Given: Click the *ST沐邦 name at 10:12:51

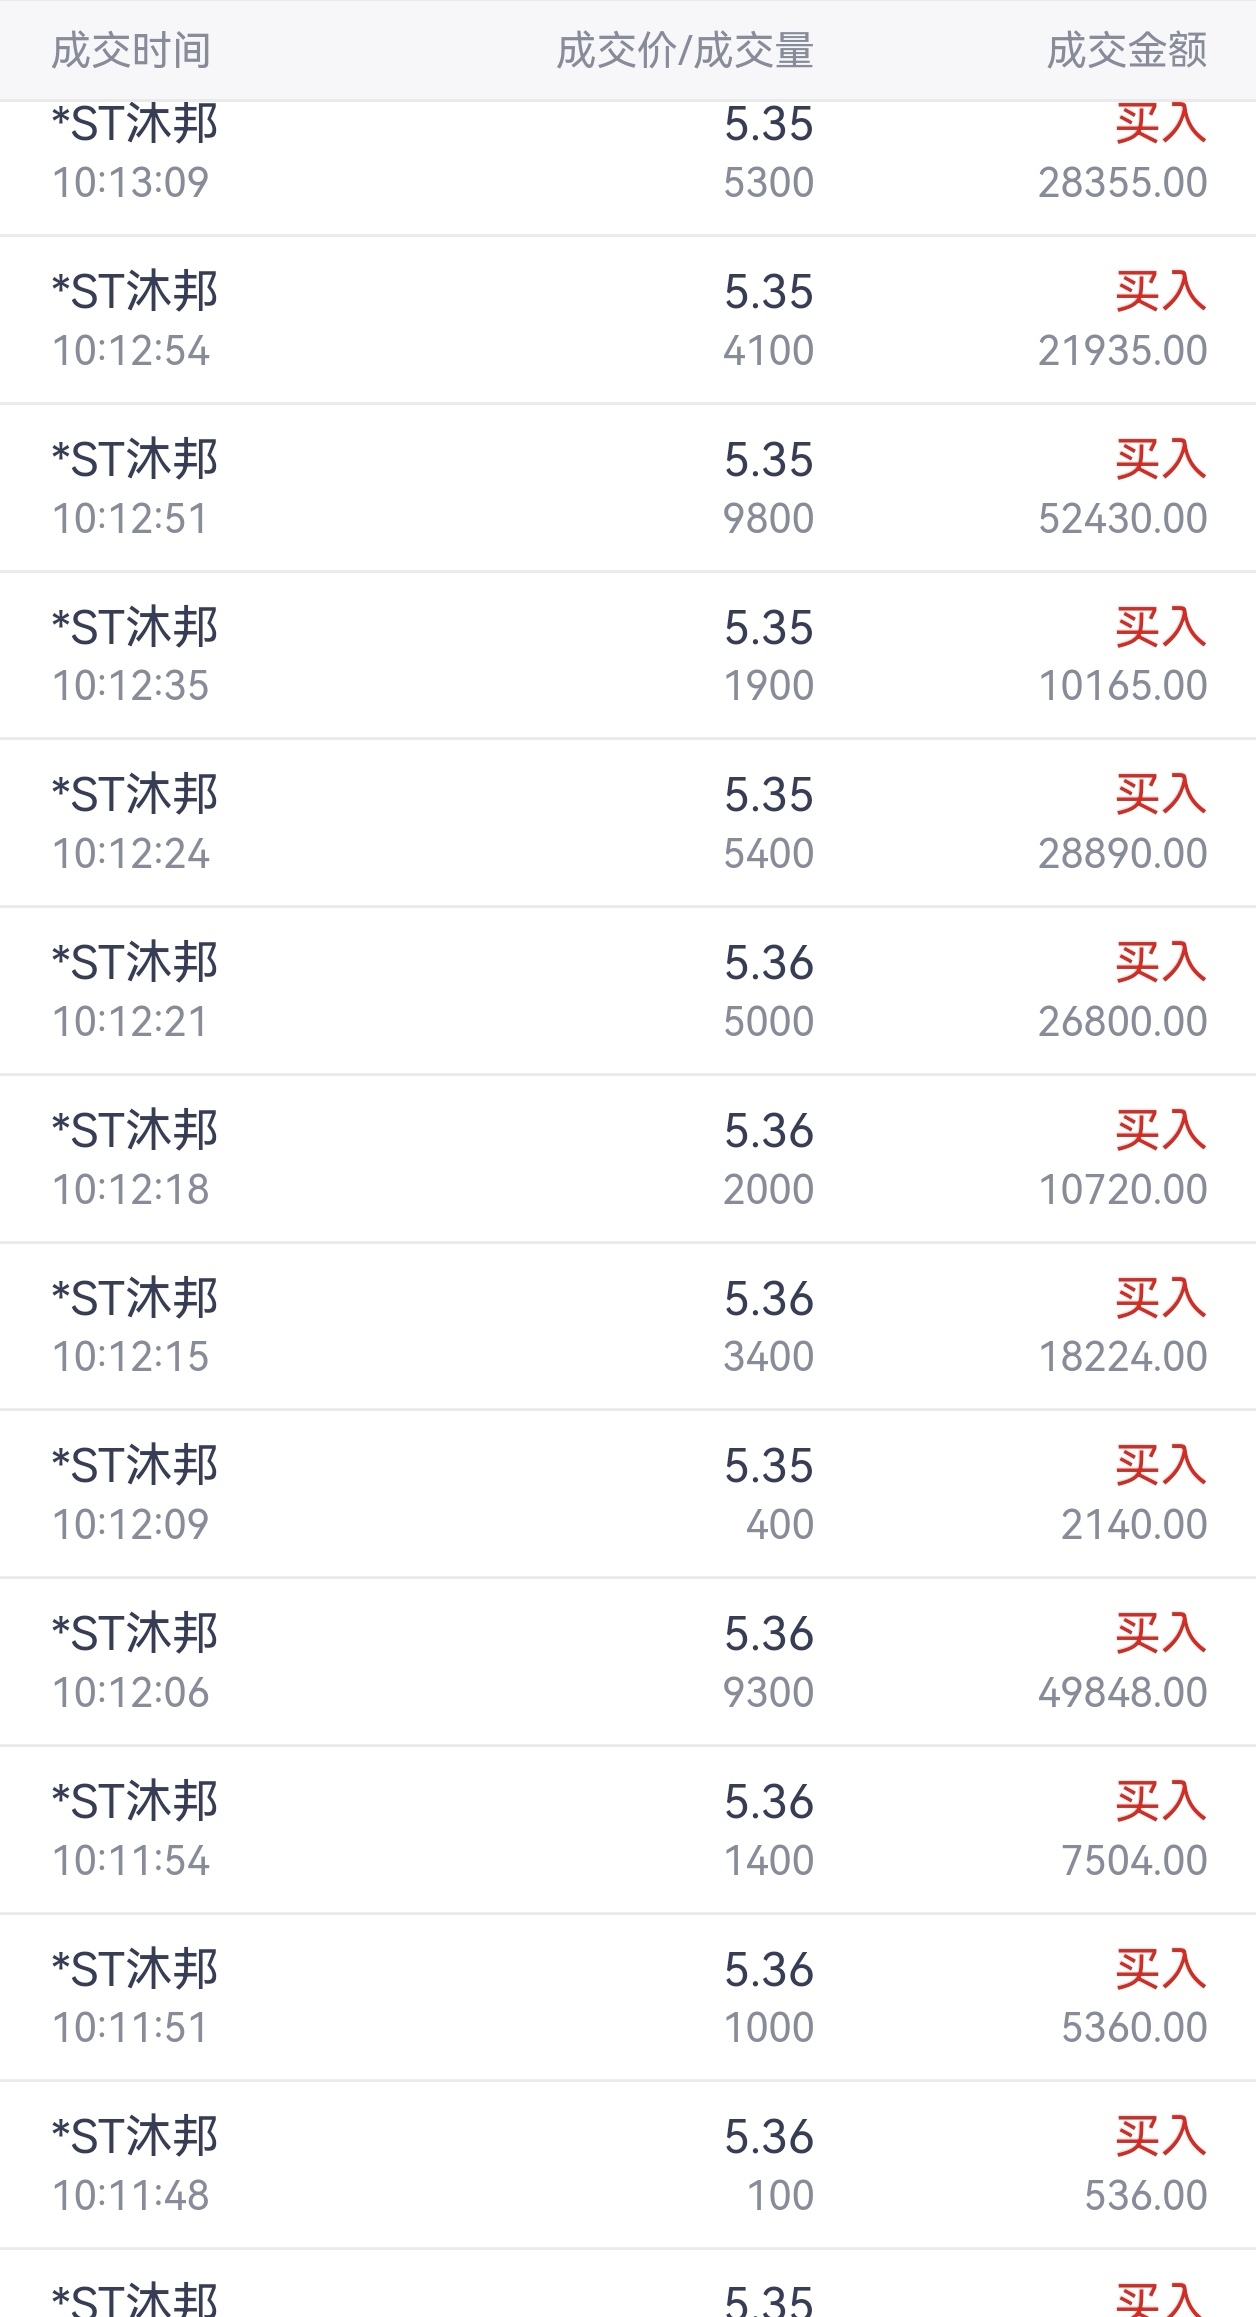Looking at the screenshot, I should pyautogui.click(x=135, y=459).
